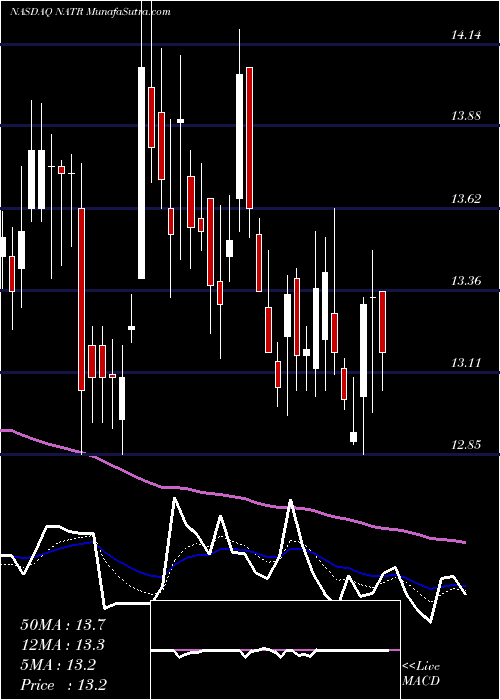This screenshot has height=700, width=500.
Task: Click the 13.36 price axis label
Action: [x=466, y=281]
